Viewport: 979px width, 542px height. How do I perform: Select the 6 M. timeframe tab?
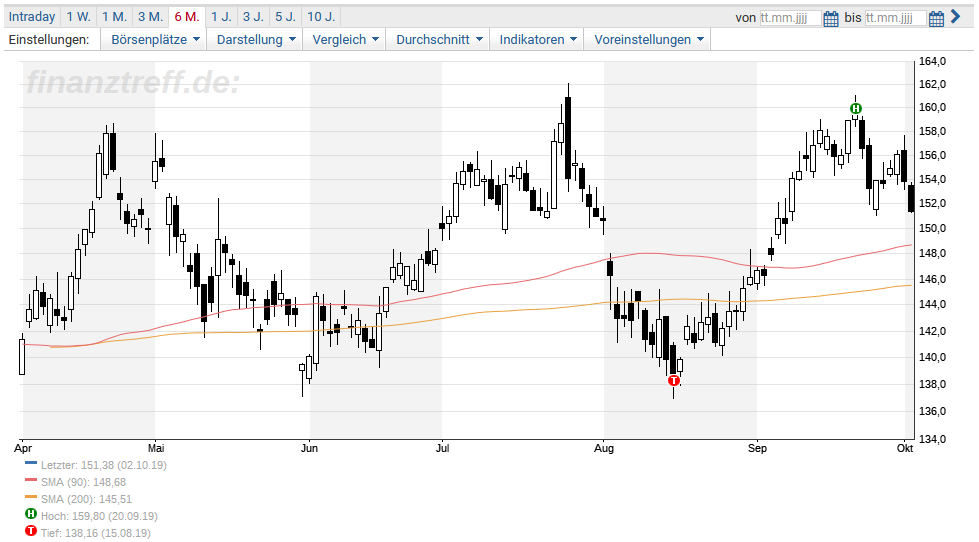[187, 17]
